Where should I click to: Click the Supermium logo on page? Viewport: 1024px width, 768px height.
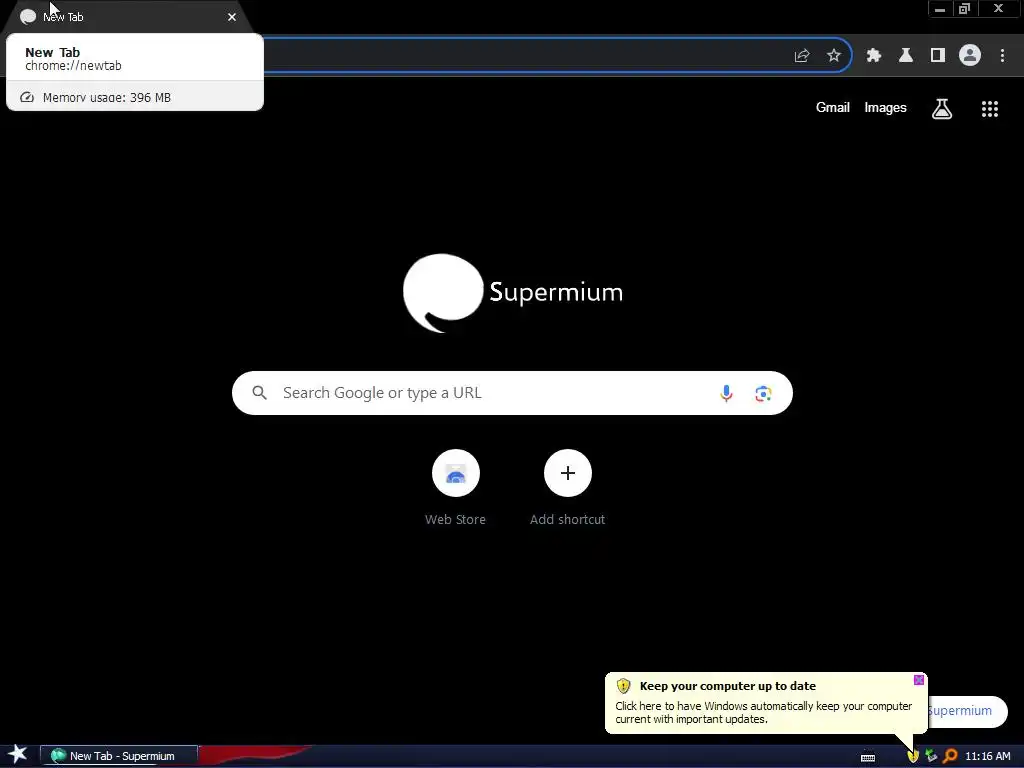513,293
